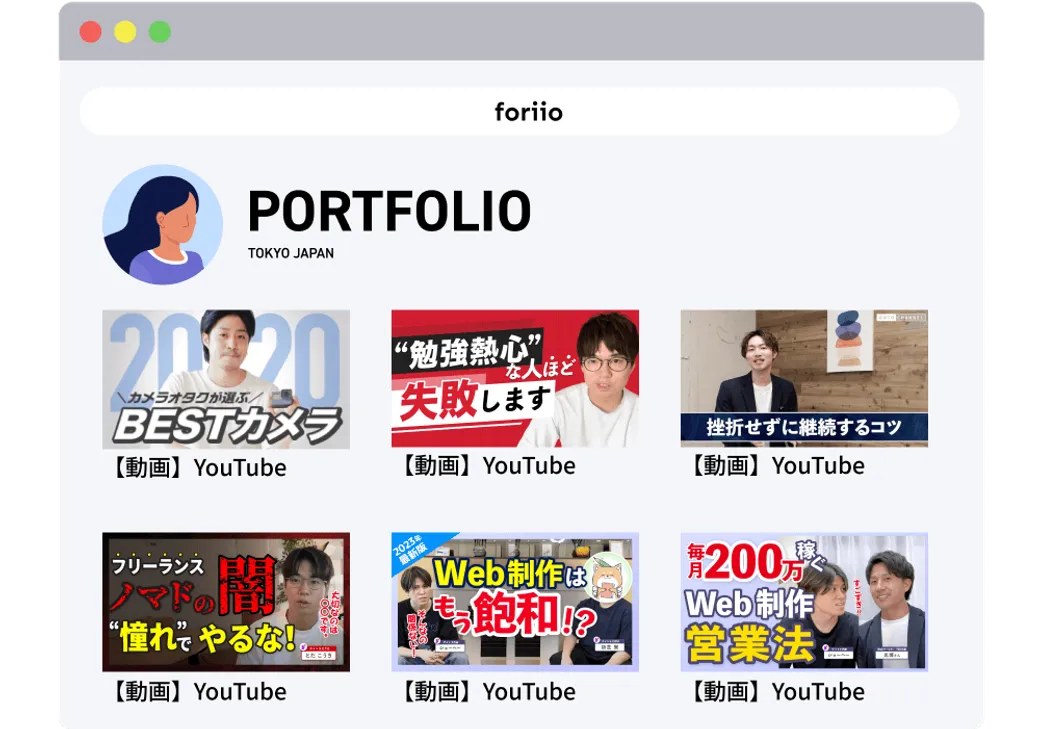The width and height of the screenshot is (1040, 729).
Task: Click the foriio address bar
Action: tap(519, 111)
